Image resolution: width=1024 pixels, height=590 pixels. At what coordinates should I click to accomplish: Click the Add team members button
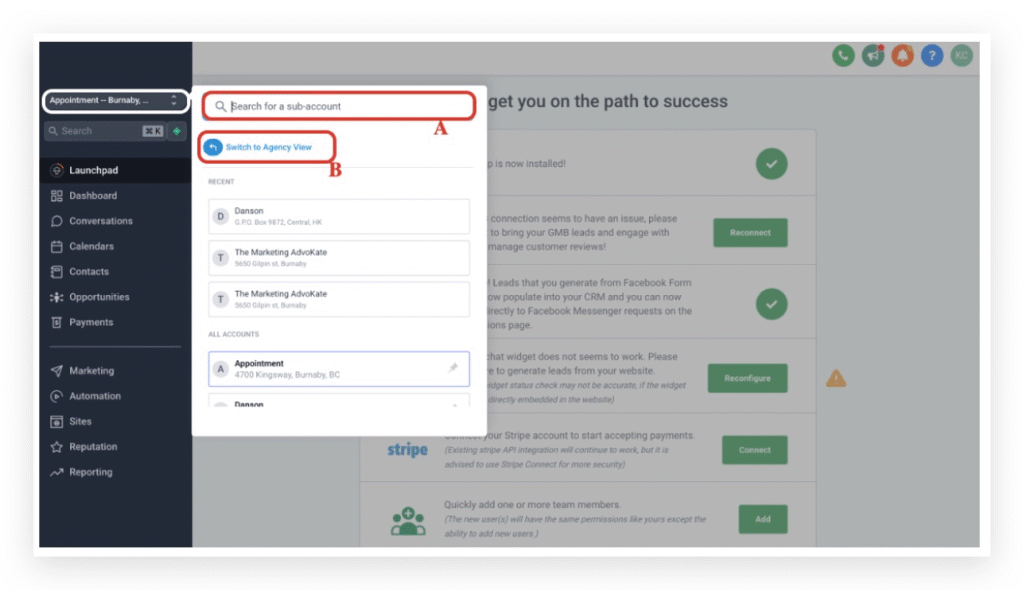[763, 519]
